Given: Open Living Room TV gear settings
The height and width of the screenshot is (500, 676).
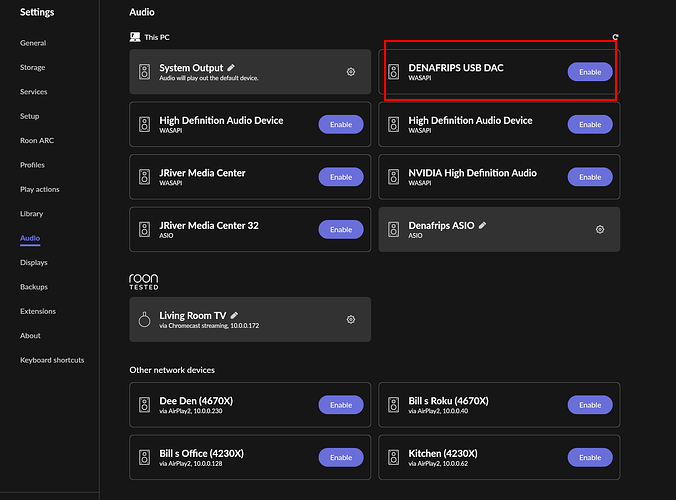Looking at the screenshot, I should (351, 319).
